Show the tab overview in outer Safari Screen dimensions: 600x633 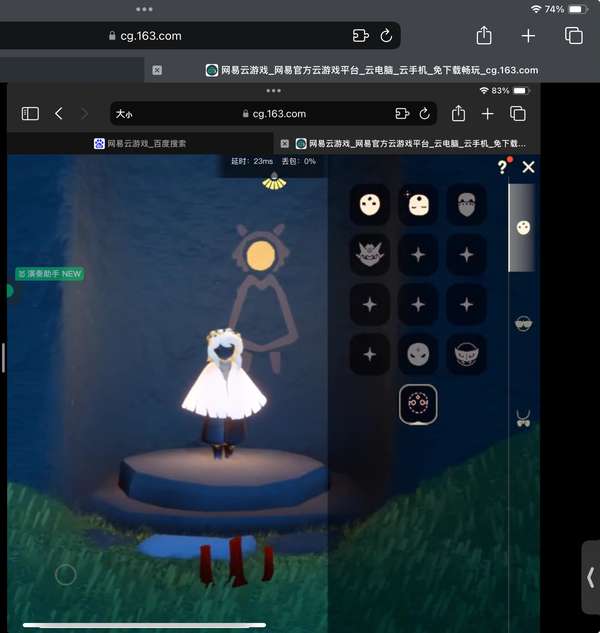[x=574, y=36]
